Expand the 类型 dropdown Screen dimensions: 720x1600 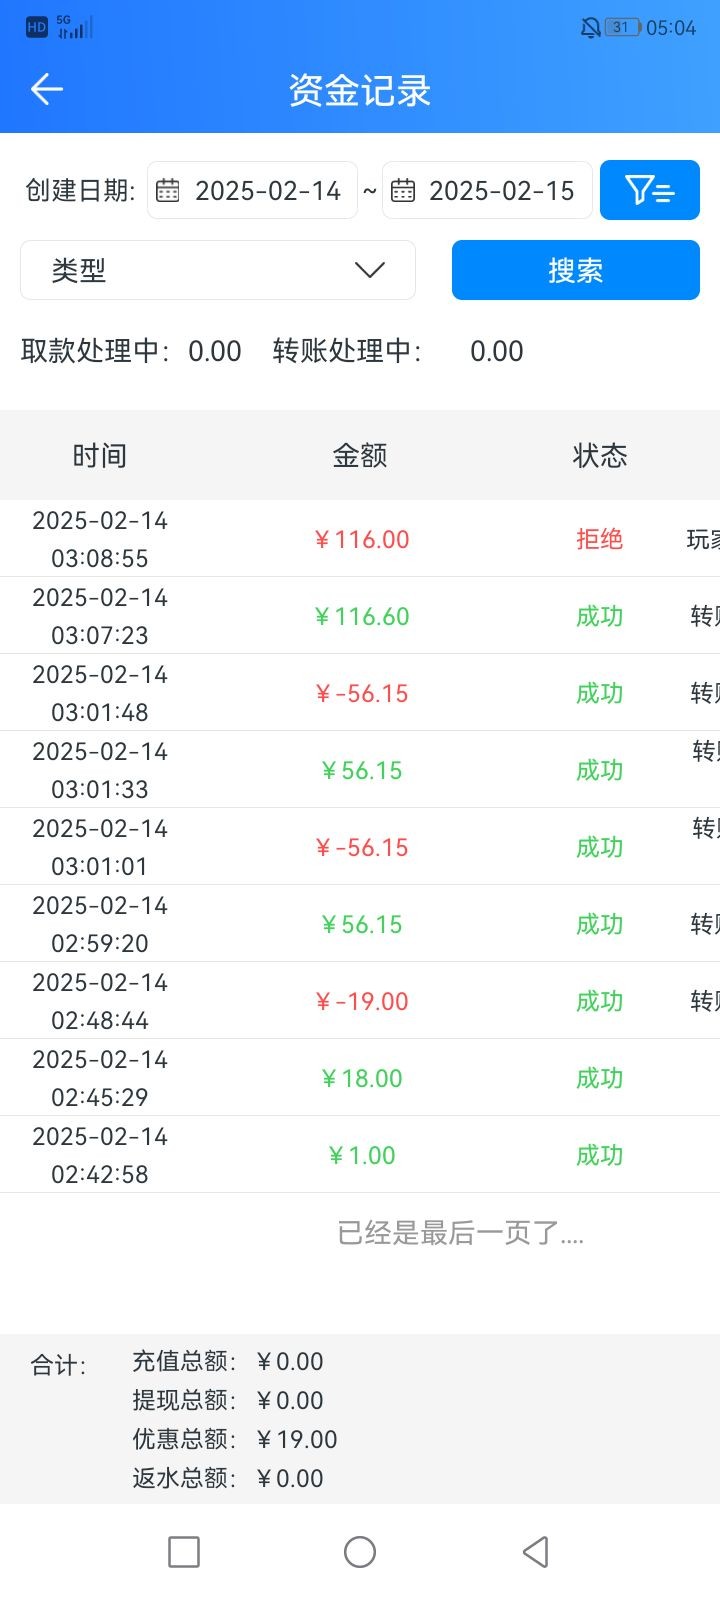tap(217, 270)
